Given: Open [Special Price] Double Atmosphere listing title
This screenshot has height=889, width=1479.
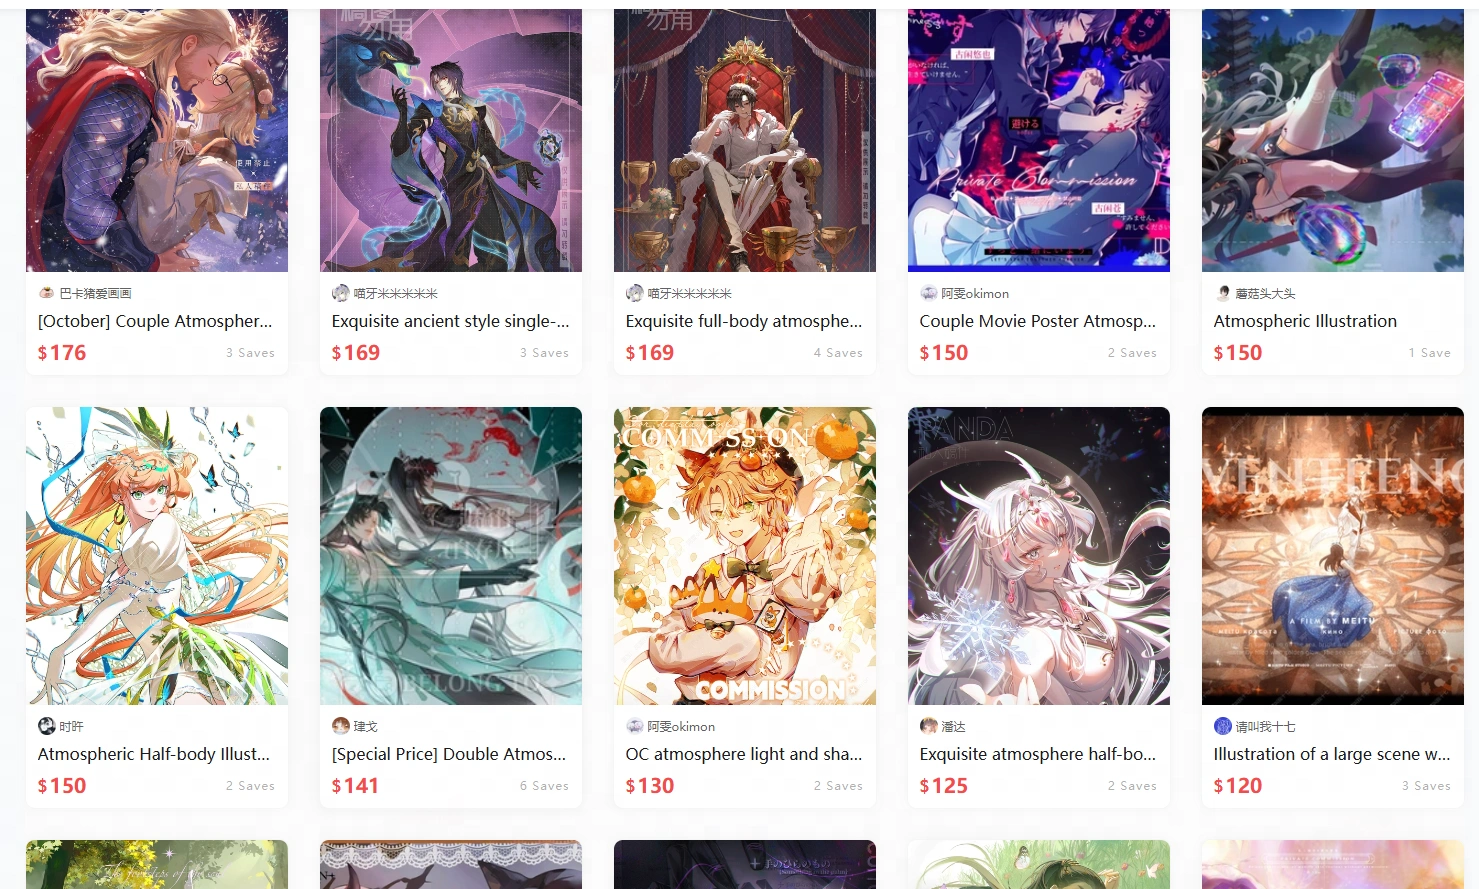Looking at the screenshot, I should [x=449, y=754].
